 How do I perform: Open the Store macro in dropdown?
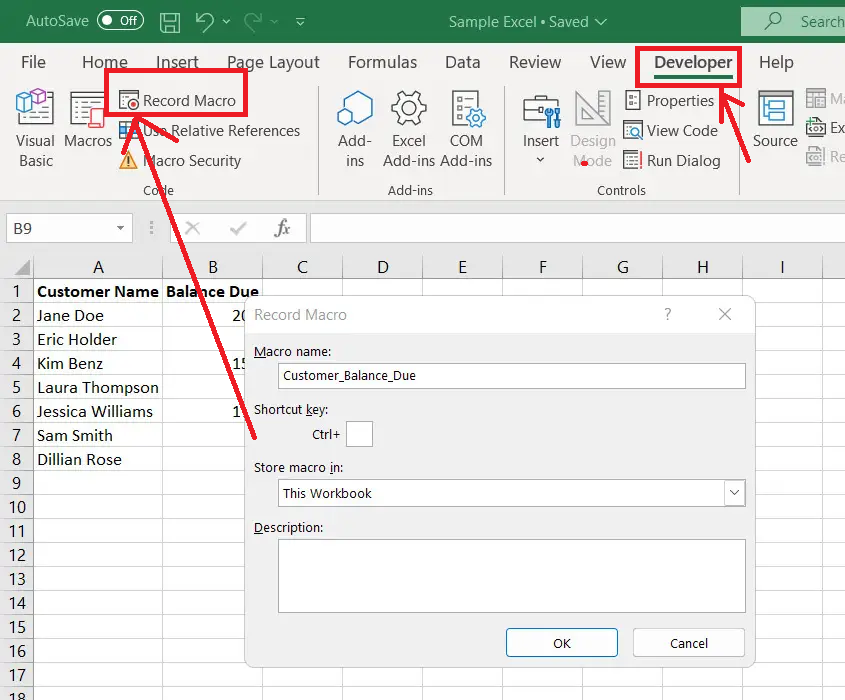pos(735,493)
